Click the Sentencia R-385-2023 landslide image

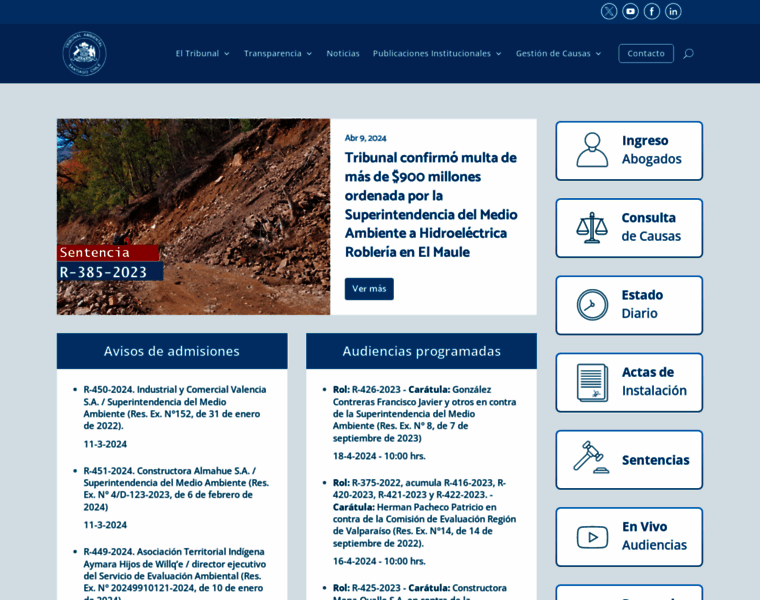tap(193, 216)
